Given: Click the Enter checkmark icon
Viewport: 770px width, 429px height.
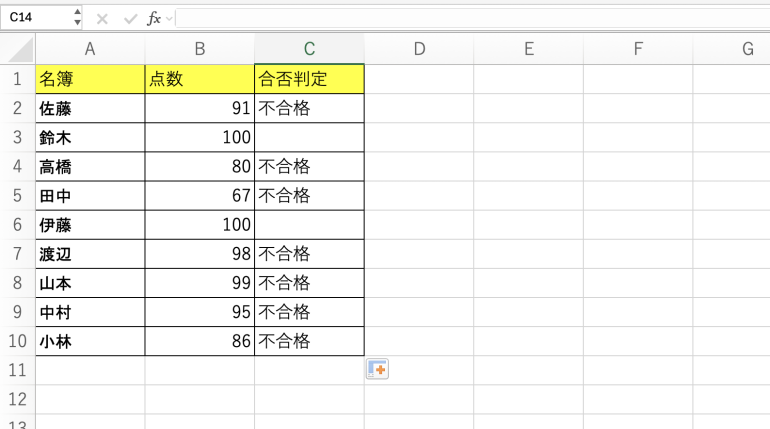Looking at the screenshot, I should click(129, 19).
